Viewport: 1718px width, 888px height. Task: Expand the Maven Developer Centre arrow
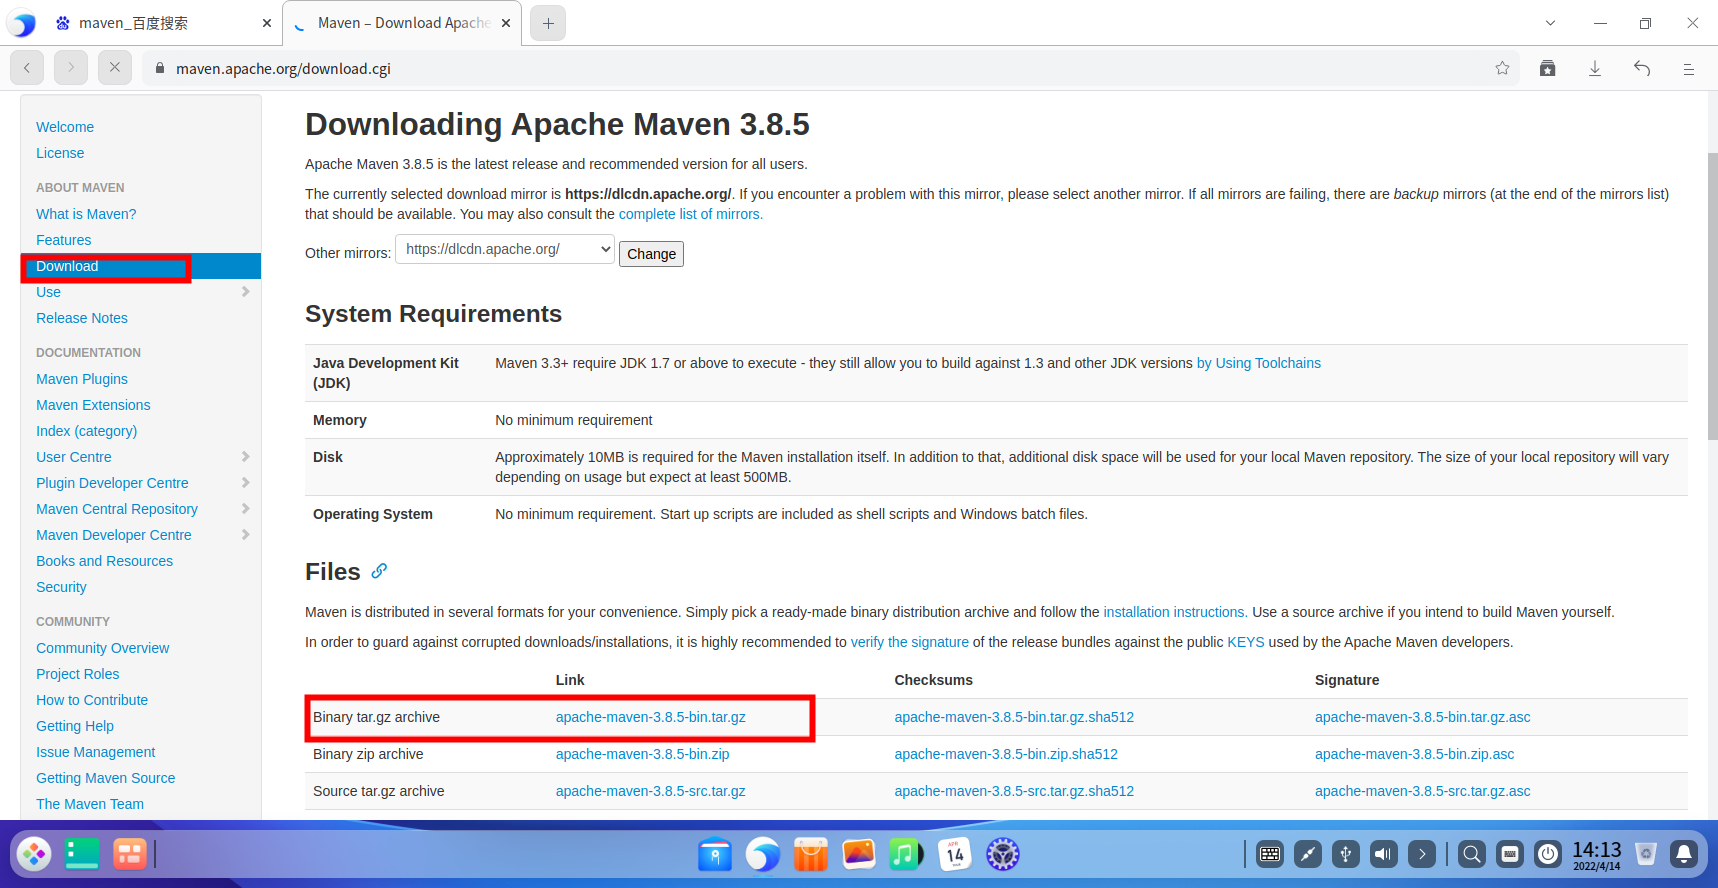[x=246, y=535]
